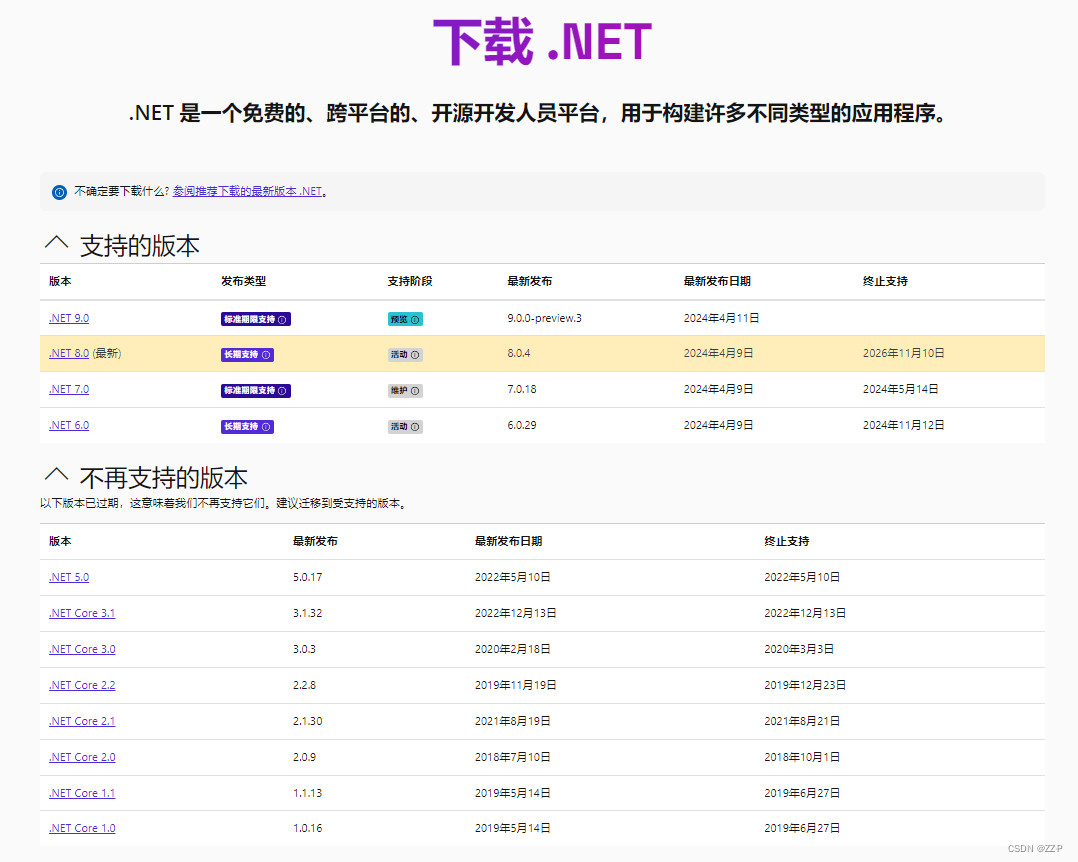Open the .NET 6.0 download link

pos(69,426)
